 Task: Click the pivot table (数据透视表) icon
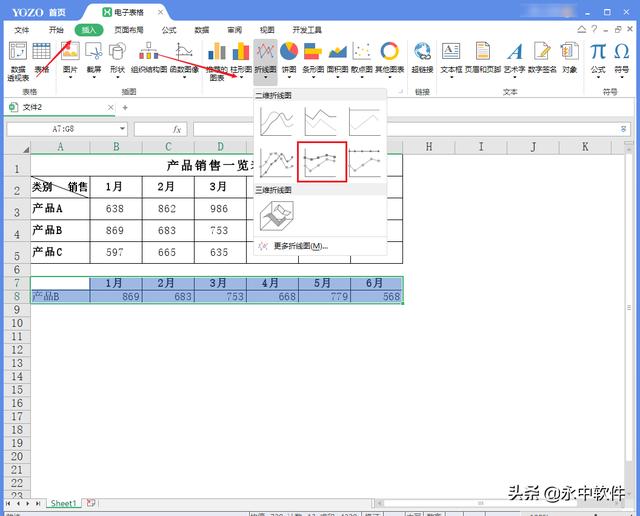pos(17,57)
